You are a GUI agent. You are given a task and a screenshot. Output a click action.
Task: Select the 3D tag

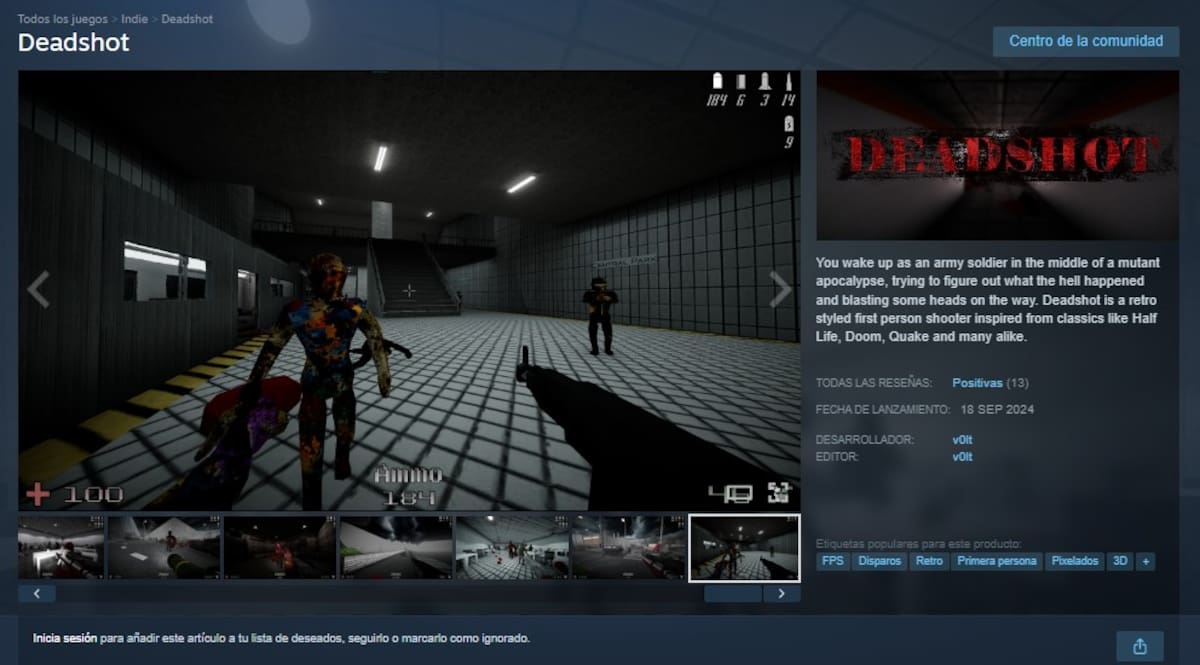[x=1120, y=561]
